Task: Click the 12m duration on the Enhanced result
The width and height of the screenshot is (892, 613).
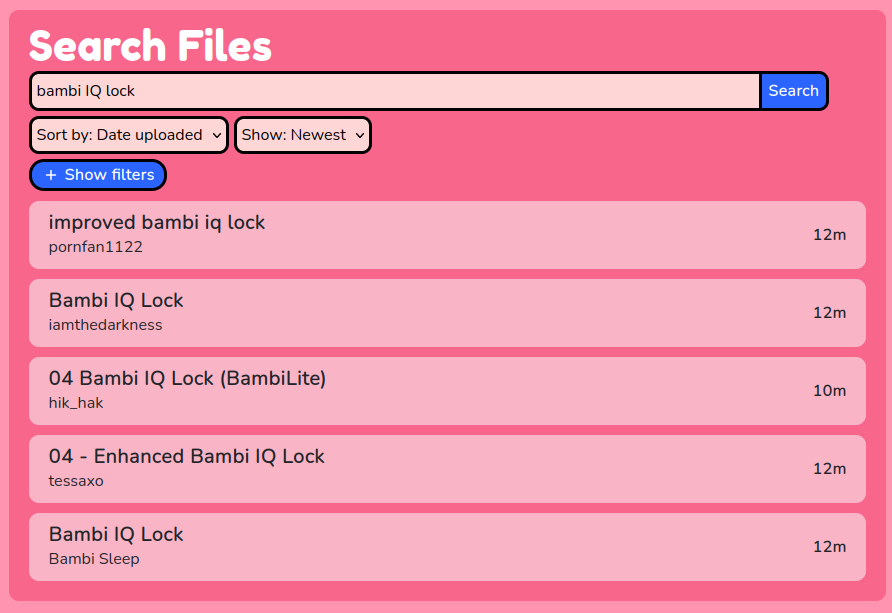Action: point(829,469)
